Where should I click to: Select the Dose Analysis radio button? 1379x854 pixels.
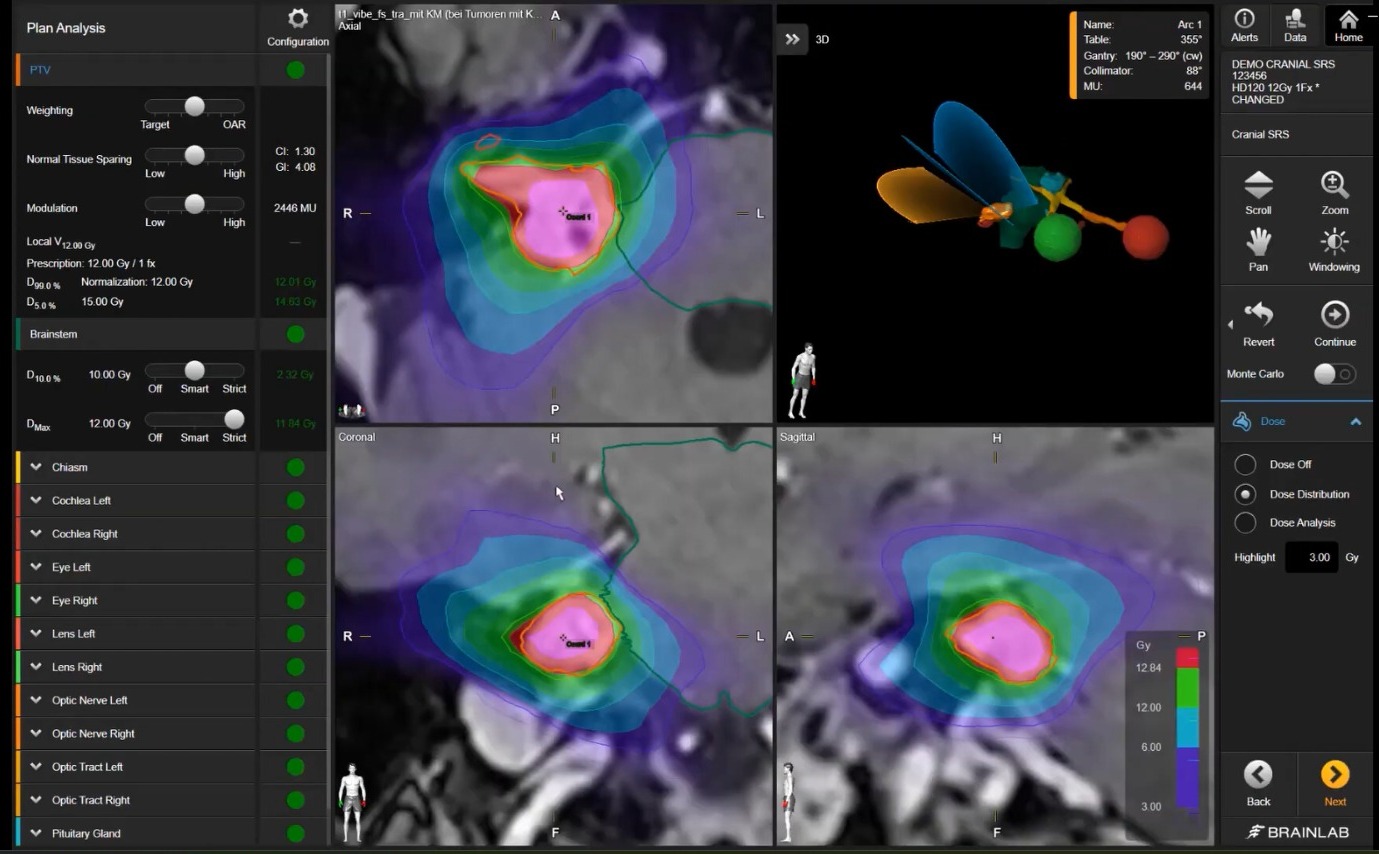[1245, 523]
